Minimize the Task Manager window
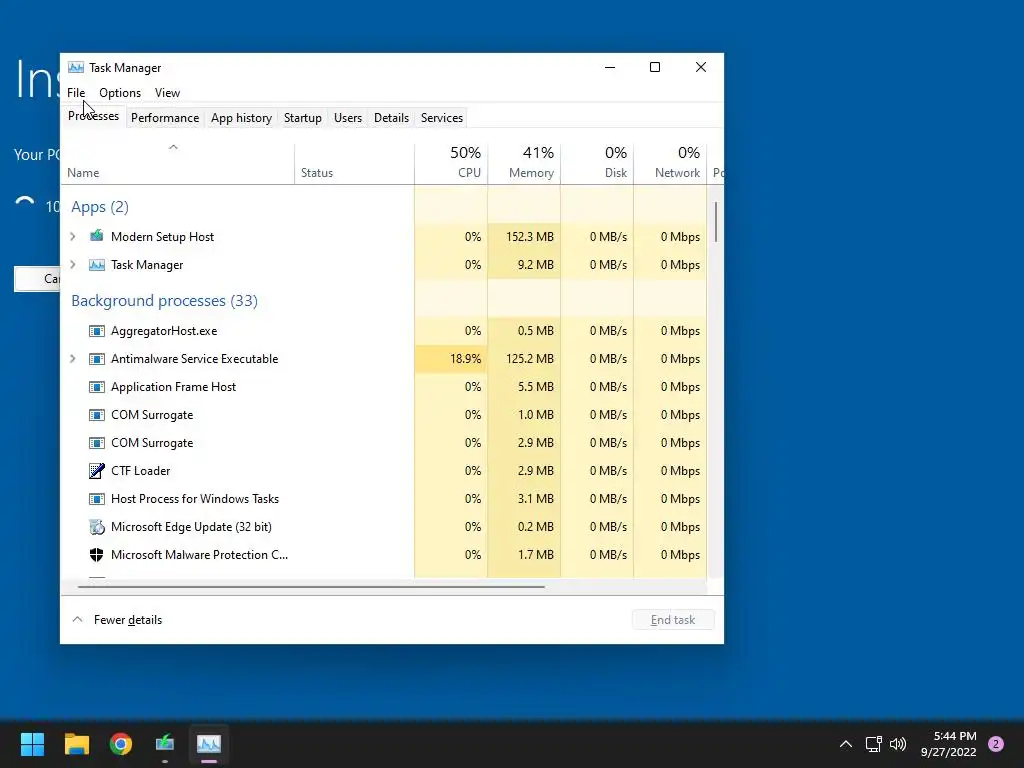Viewport: 1024px width, 768px height. tap(610, 67)
